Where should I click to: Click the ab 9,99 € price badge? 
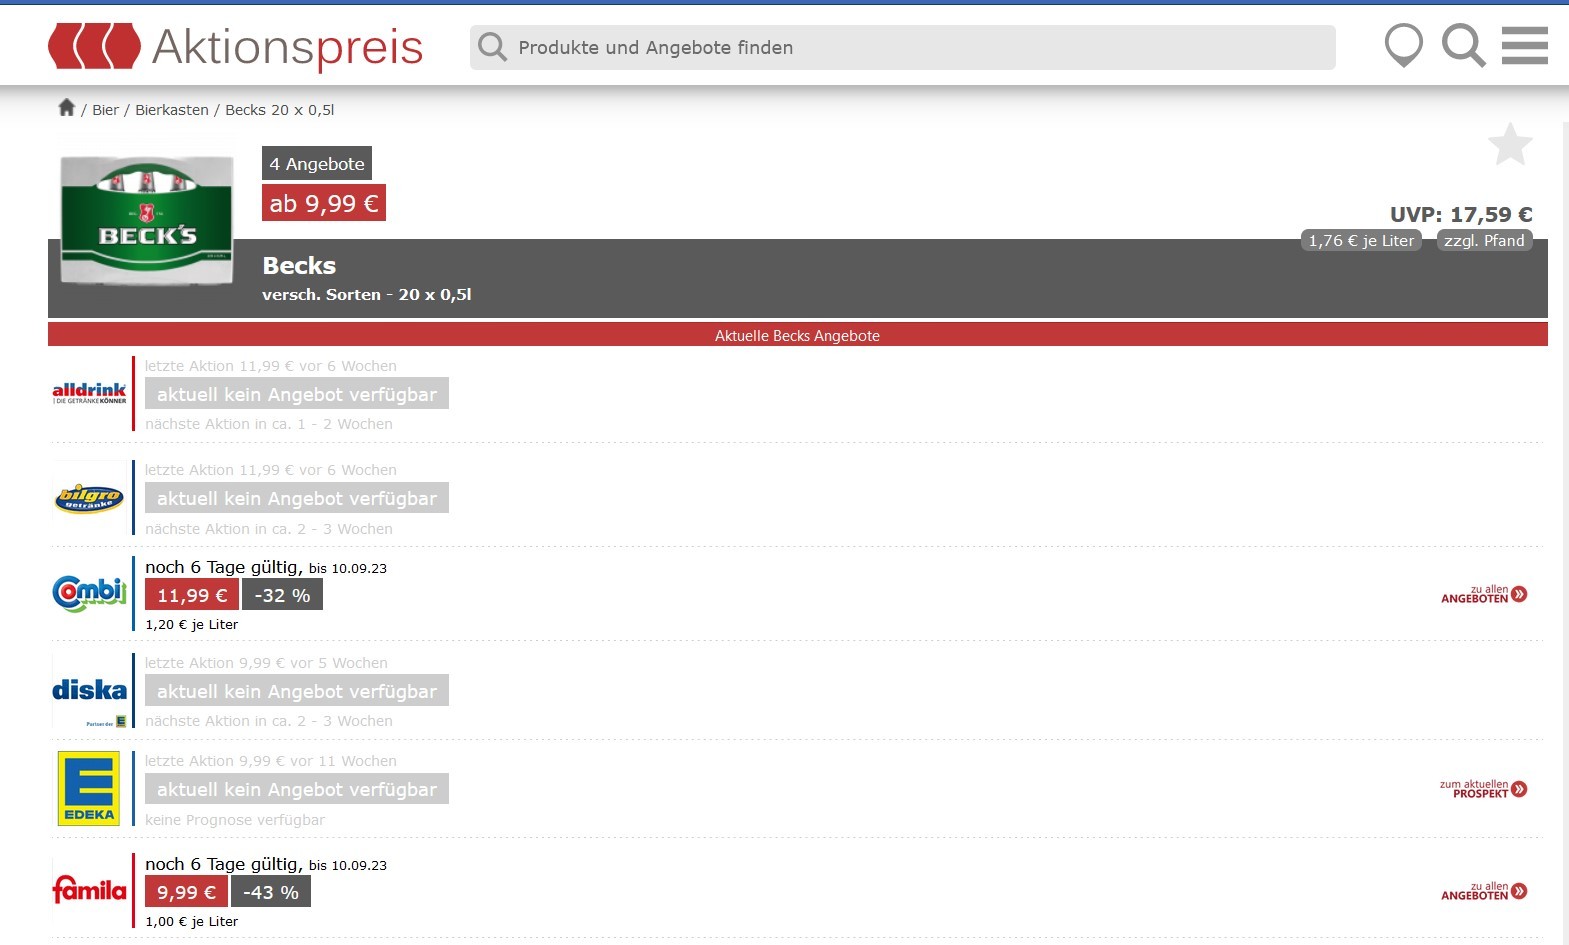[324, 203]
